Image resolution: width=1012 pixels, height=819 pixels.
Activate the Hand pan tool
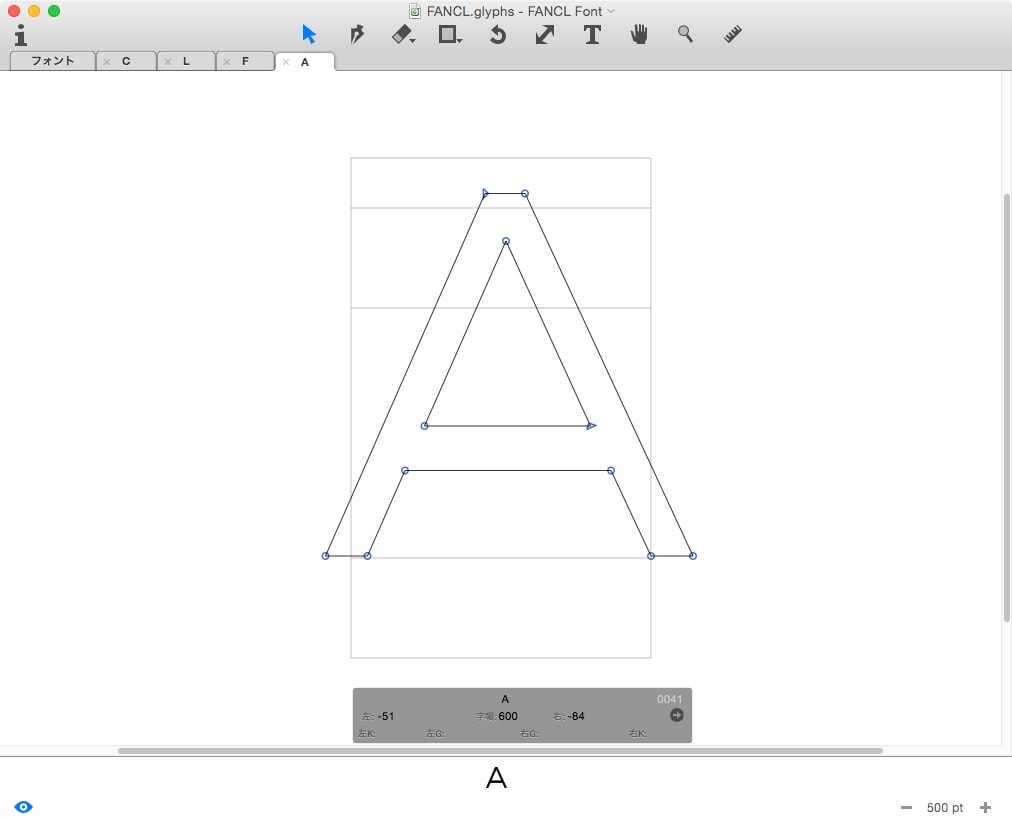[x=639, y=34]
